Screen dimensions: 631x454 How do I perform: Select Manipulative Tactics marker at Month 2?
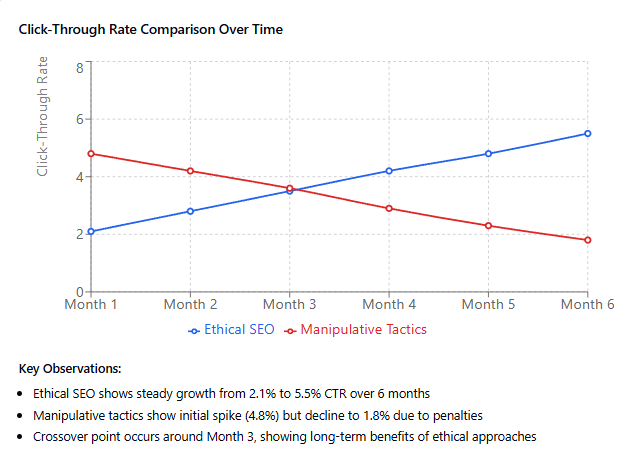point(190,171)
